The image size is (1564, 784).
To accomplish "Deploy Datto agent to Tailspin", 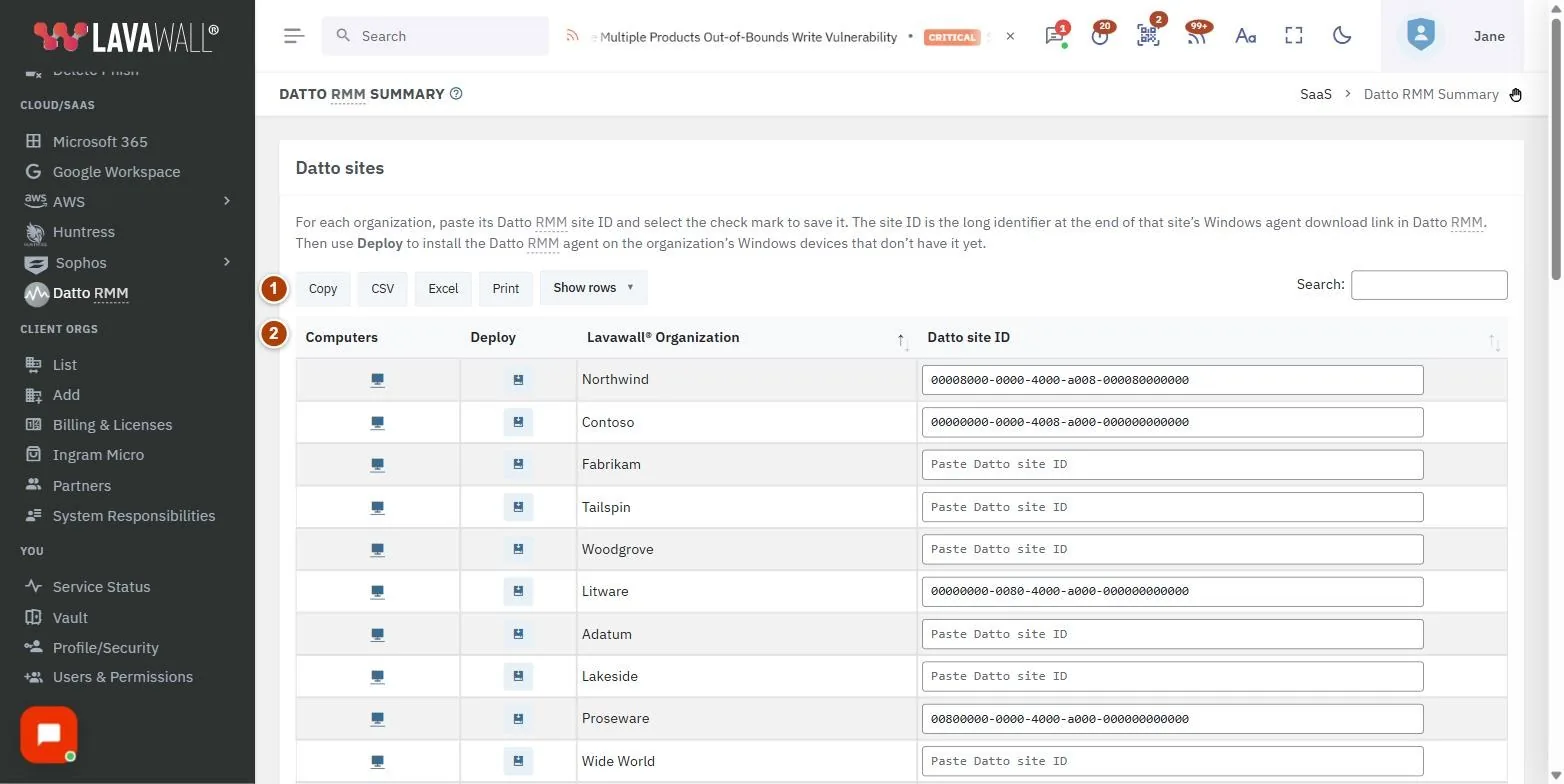I will (x=518, y=507).
